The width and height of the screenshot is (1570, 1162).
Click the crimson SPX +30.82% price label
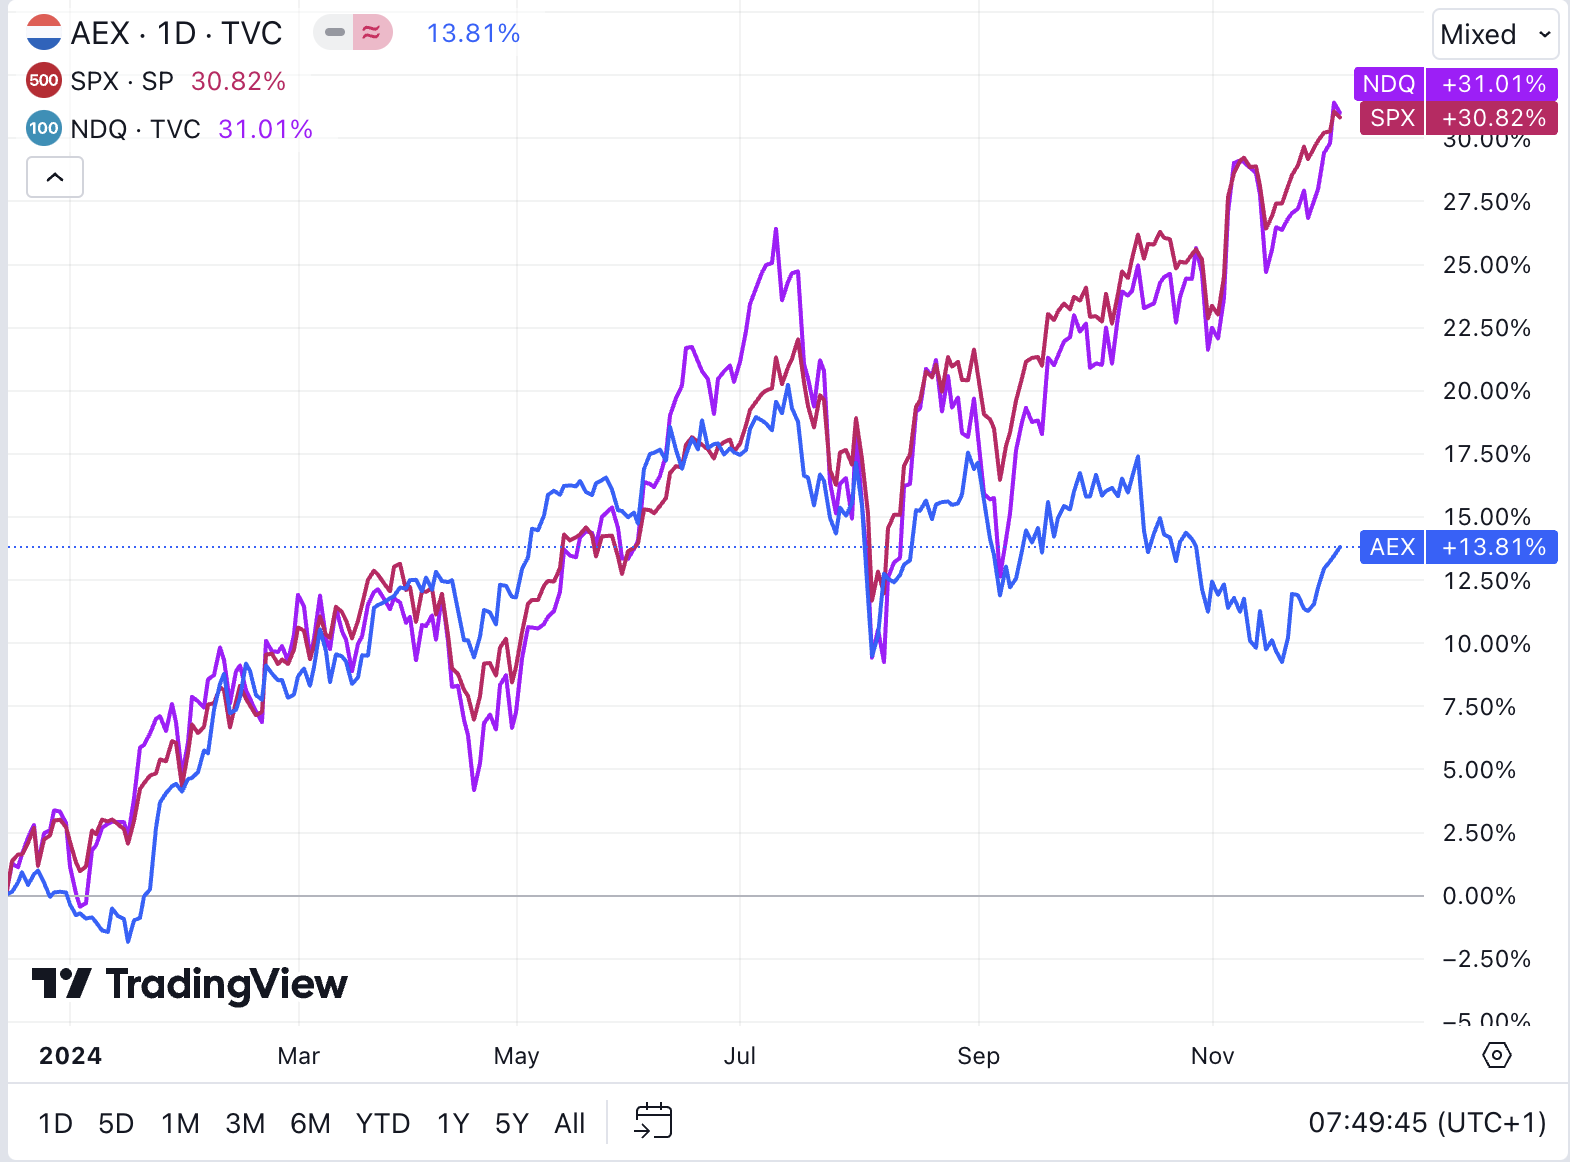click(x=1457, y=118)
